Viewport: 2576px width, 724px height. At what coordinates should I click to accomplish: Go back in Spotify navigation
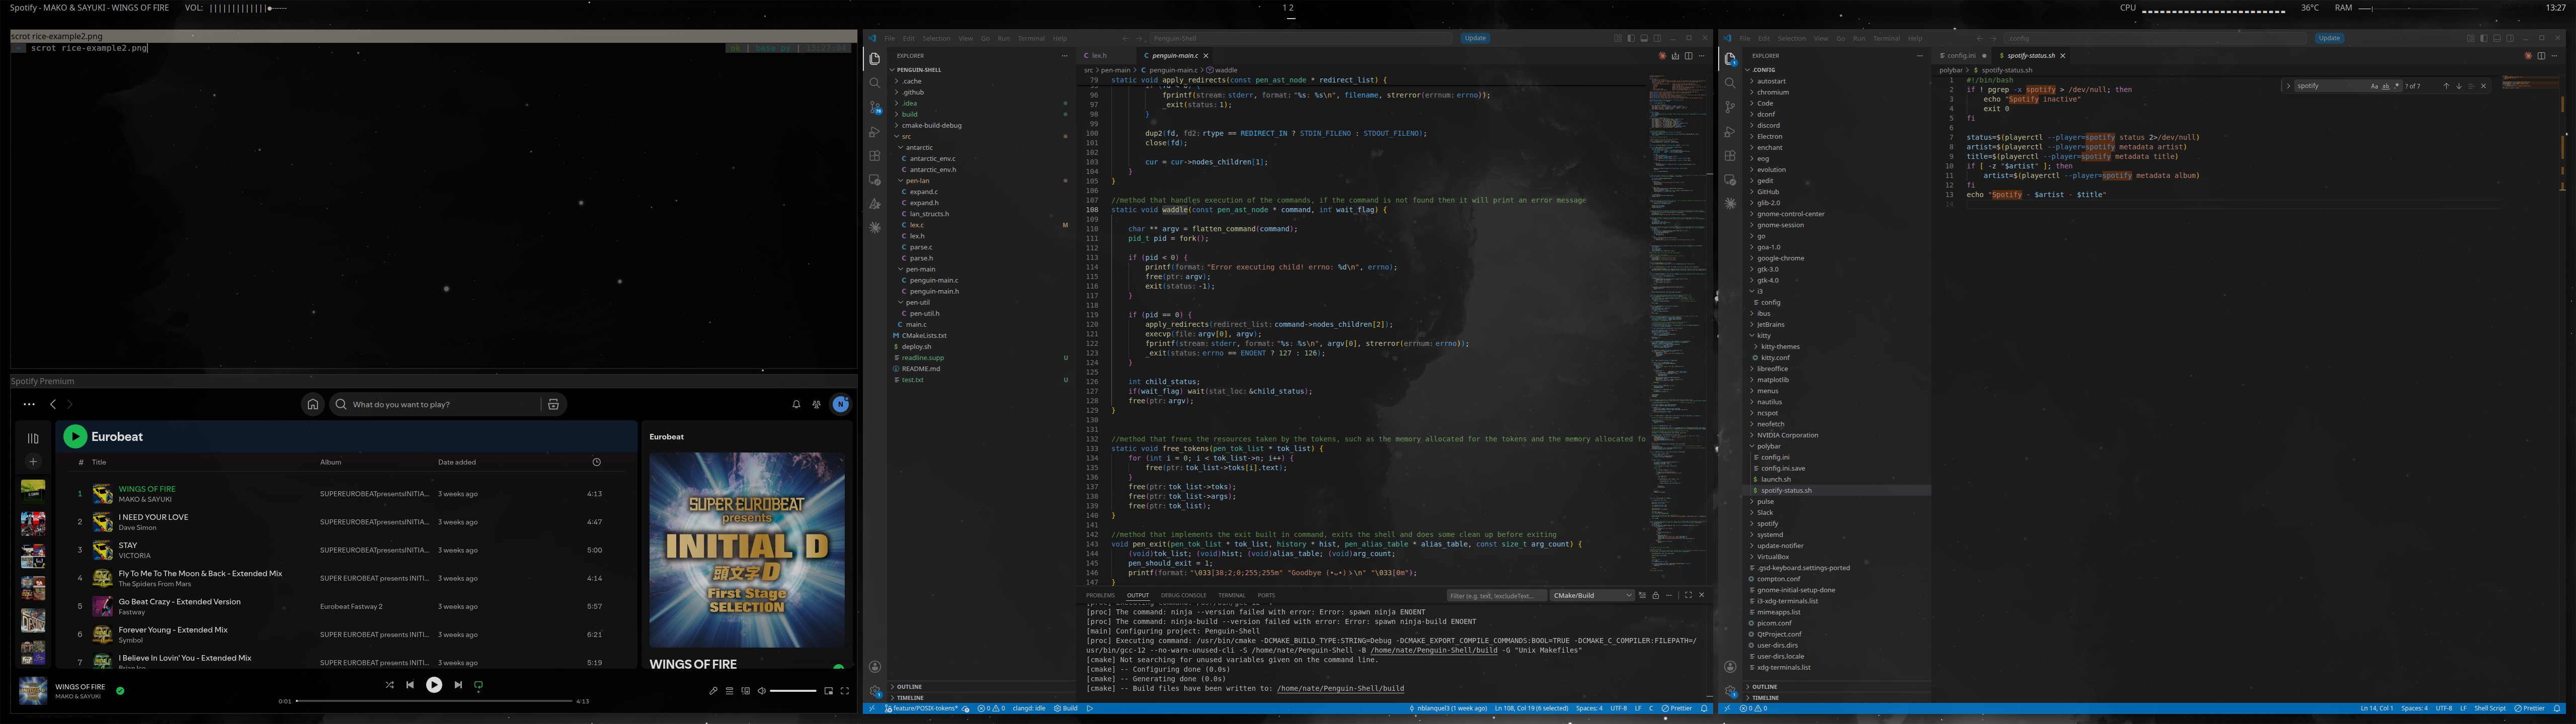(53, 404)
